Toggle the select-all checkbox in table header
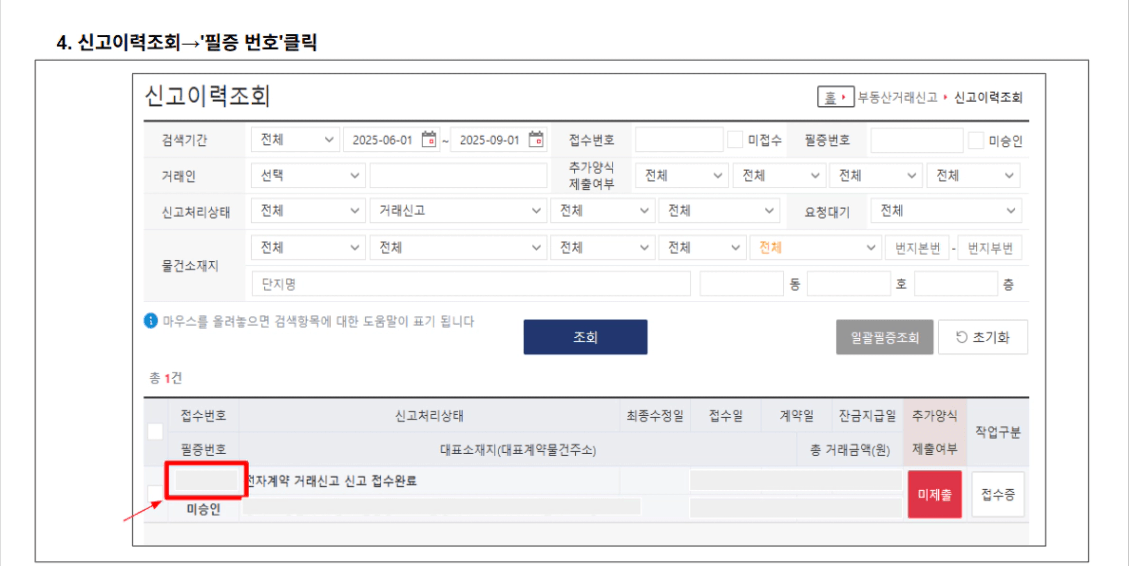The height and width of the screenshot is (566, 1129). (155, 432)
